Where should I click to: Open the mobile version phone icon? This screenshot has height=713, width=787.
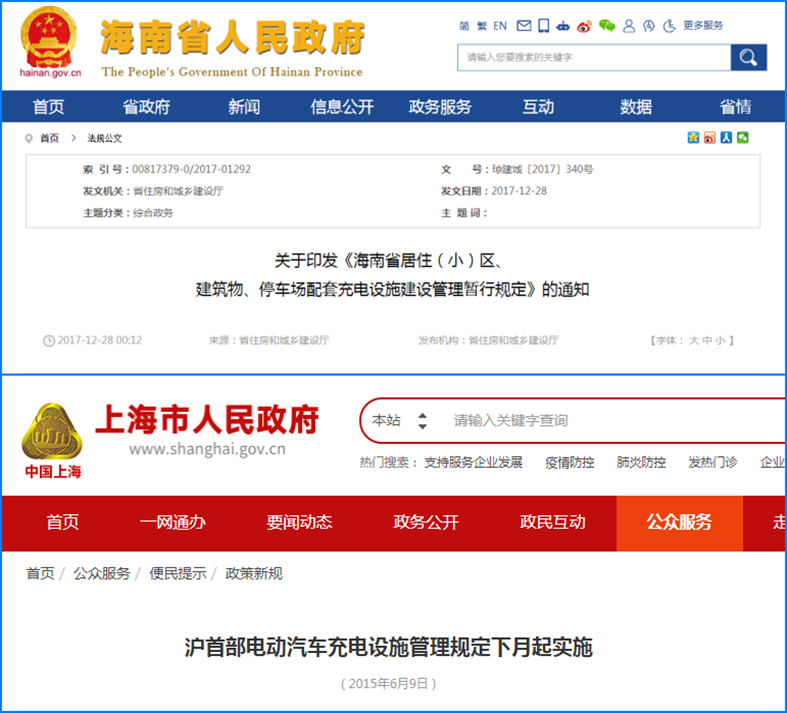coord(543,26)
